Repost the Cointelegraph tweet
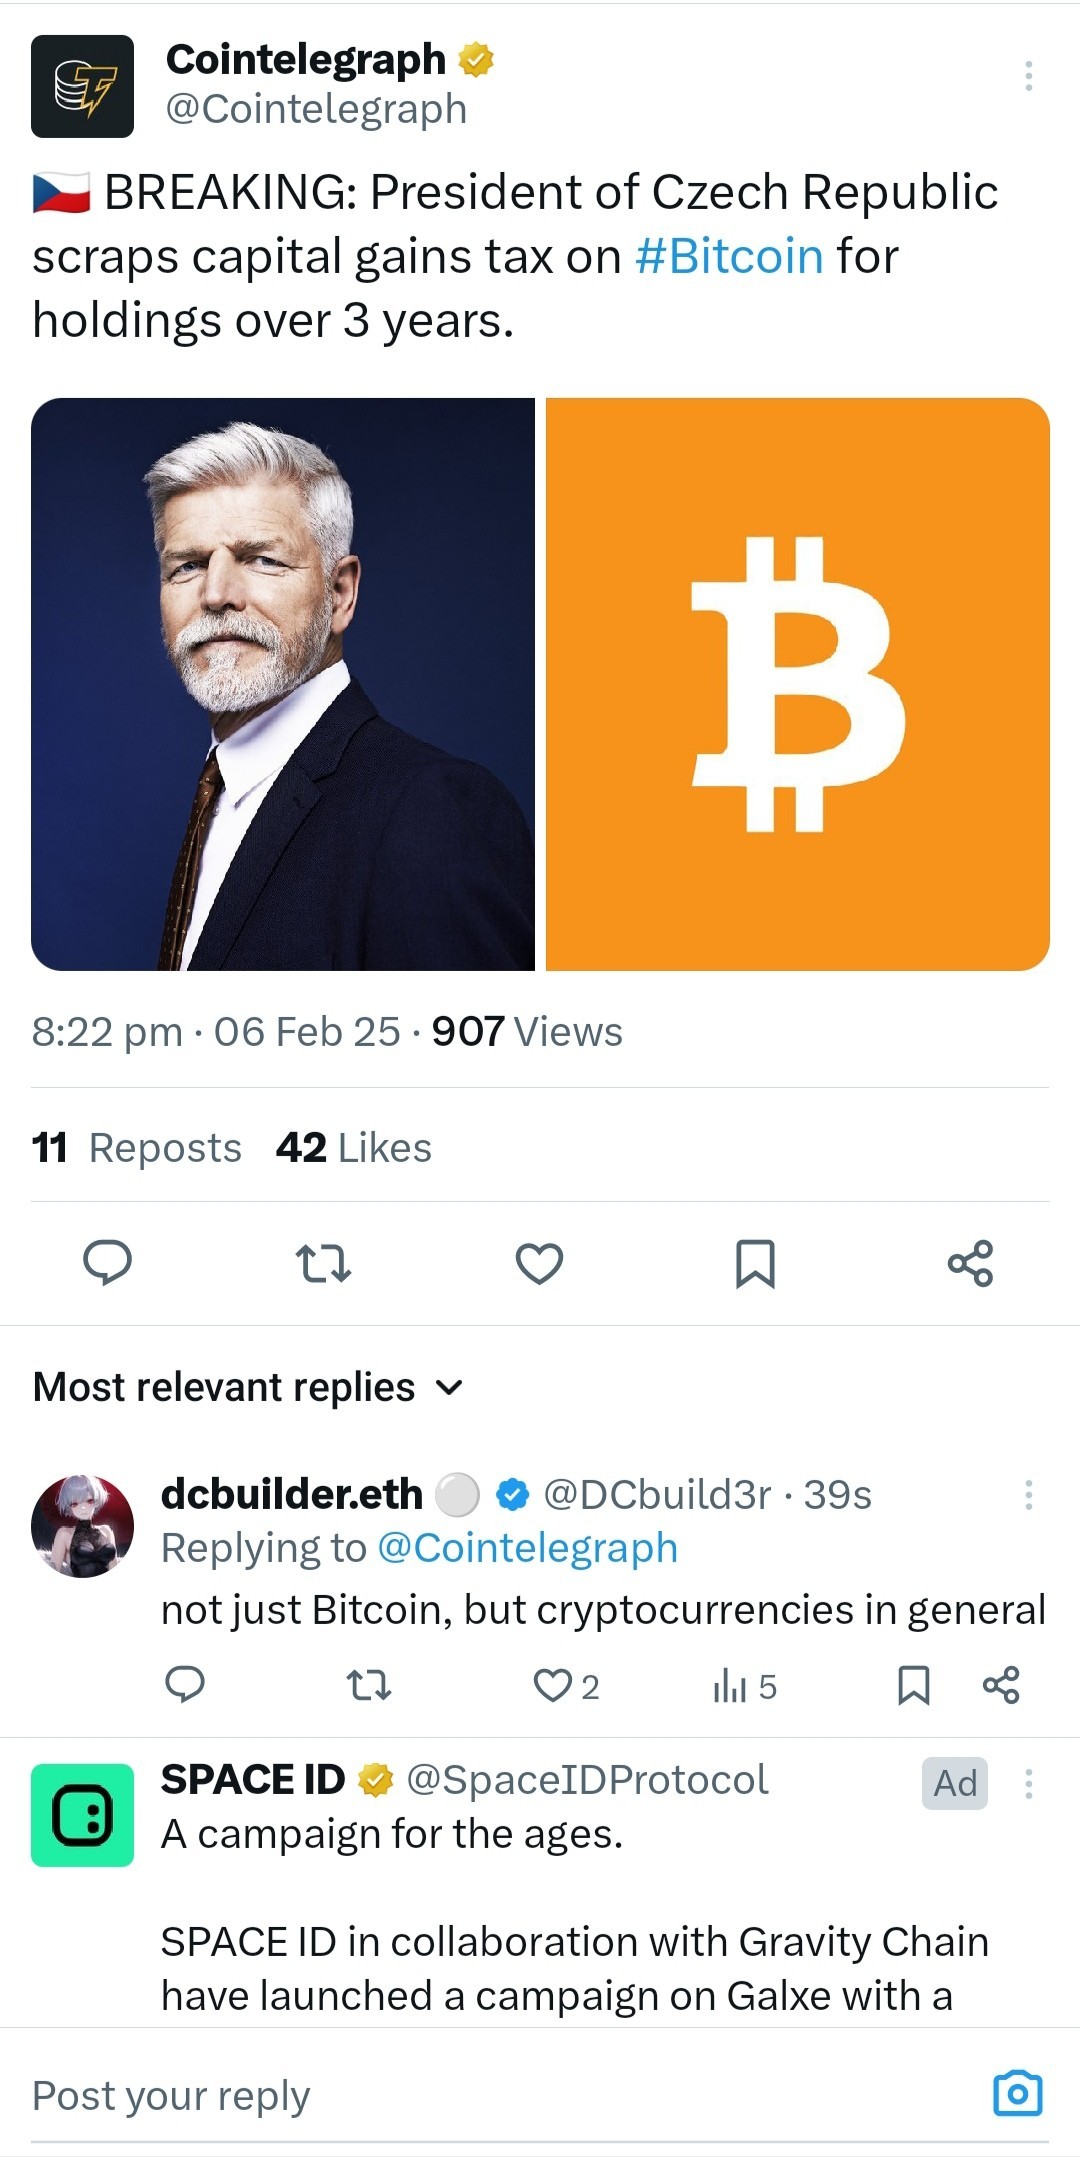Screen dimensions: 1080x2157 tap(324, 1263)
